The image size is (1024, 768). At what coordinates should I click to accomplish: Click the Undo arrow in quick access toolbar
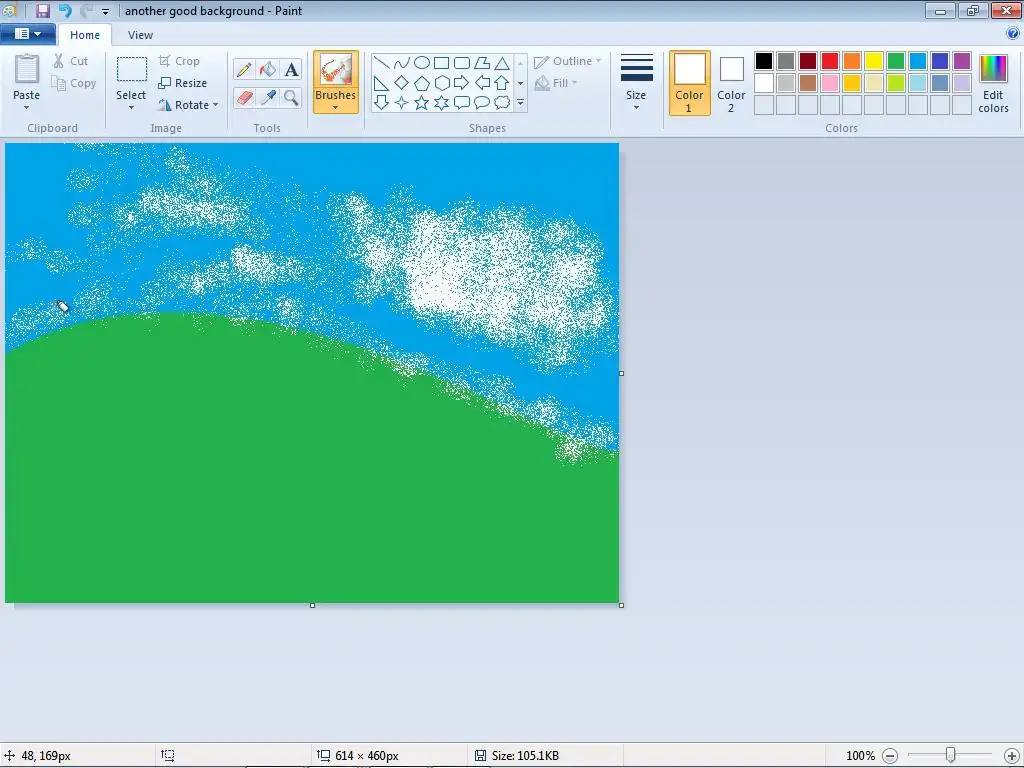tap(65, 10)
